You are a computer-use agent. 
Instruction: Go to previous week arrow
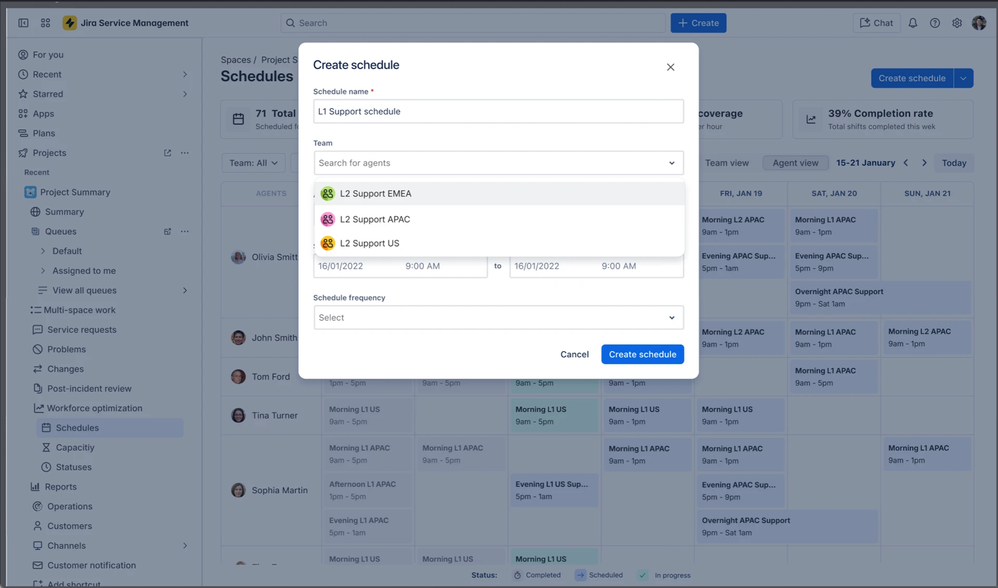point(906,163)
